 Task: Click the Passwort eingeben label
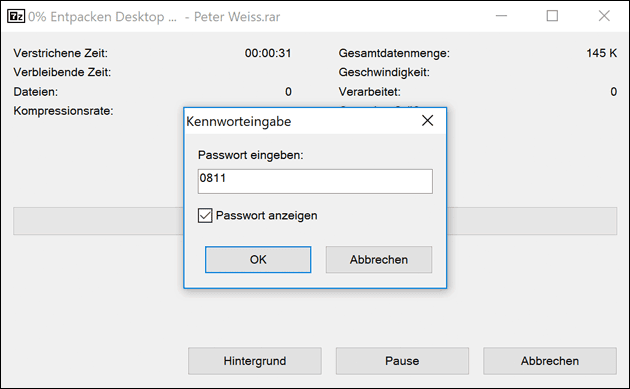click(251, 155)
